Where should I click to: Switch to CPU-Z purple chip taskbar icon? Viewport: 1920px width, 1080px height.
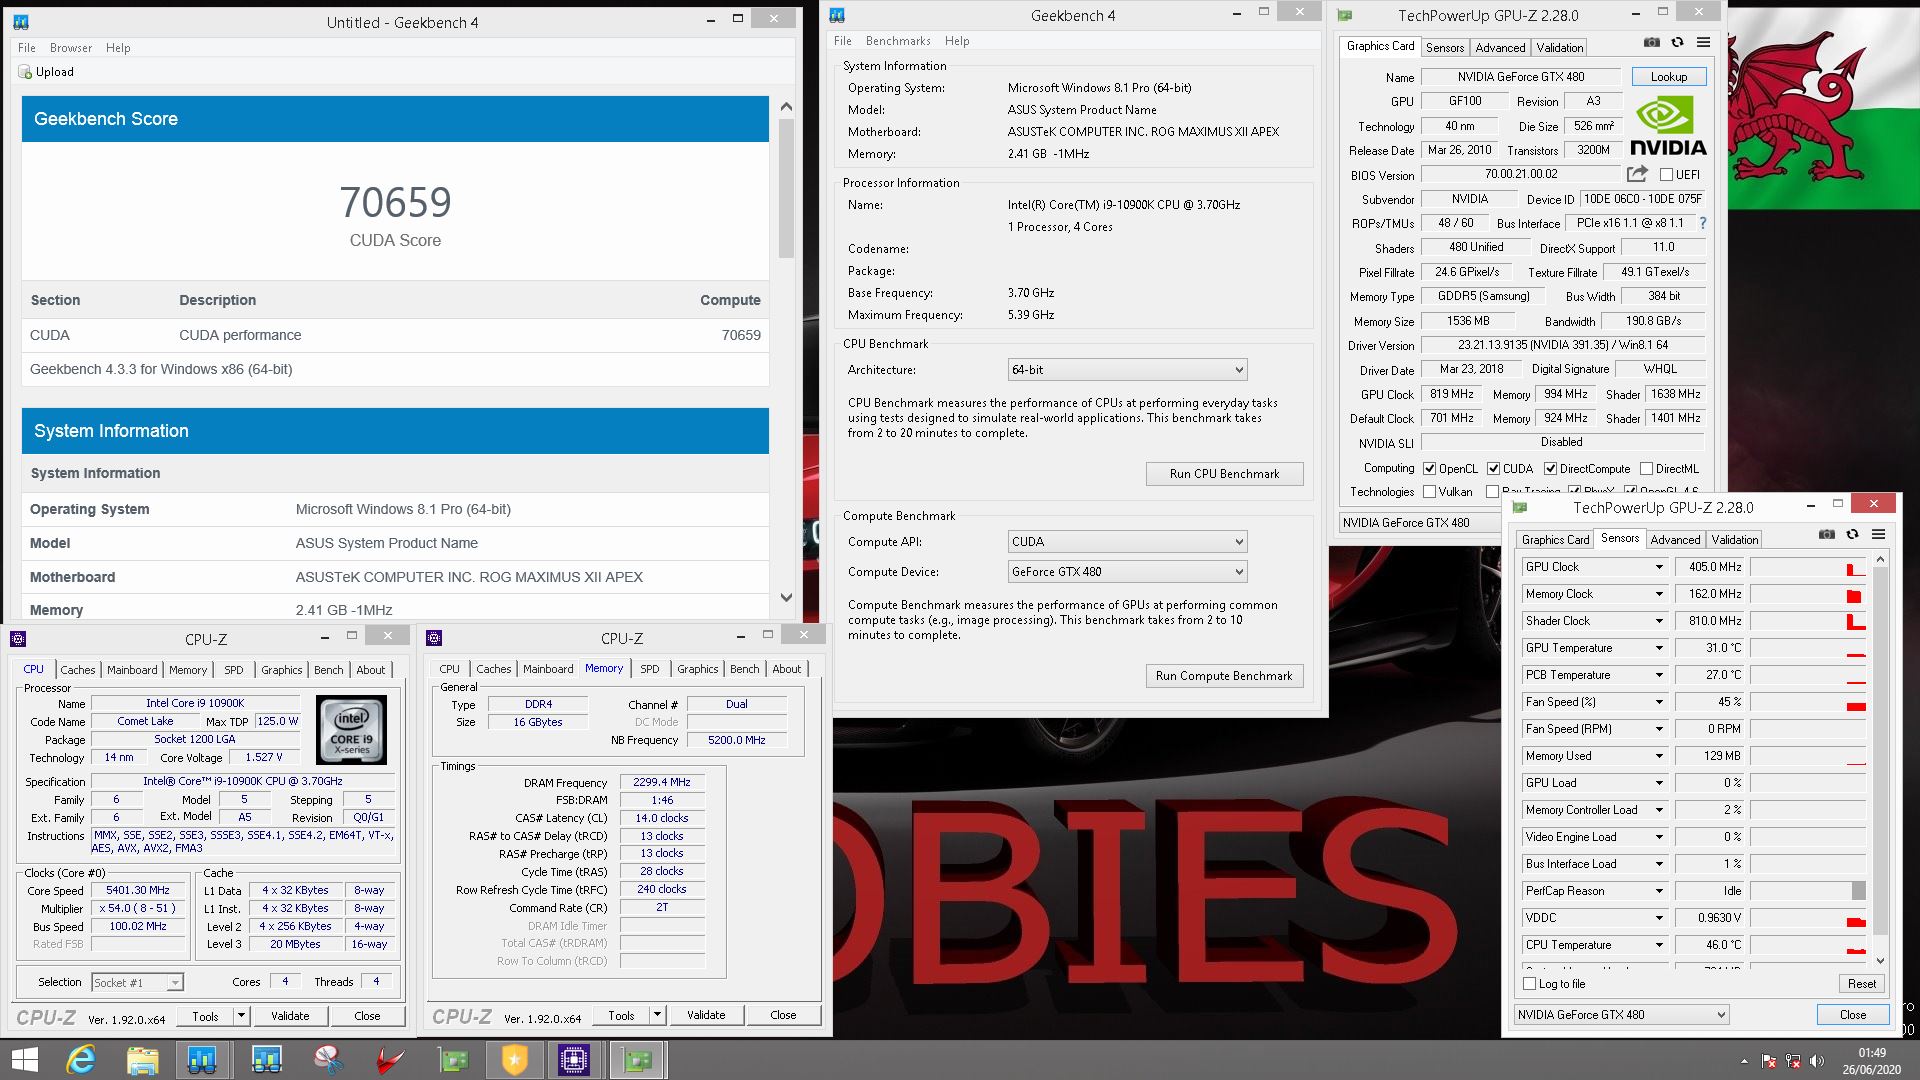574,1060
